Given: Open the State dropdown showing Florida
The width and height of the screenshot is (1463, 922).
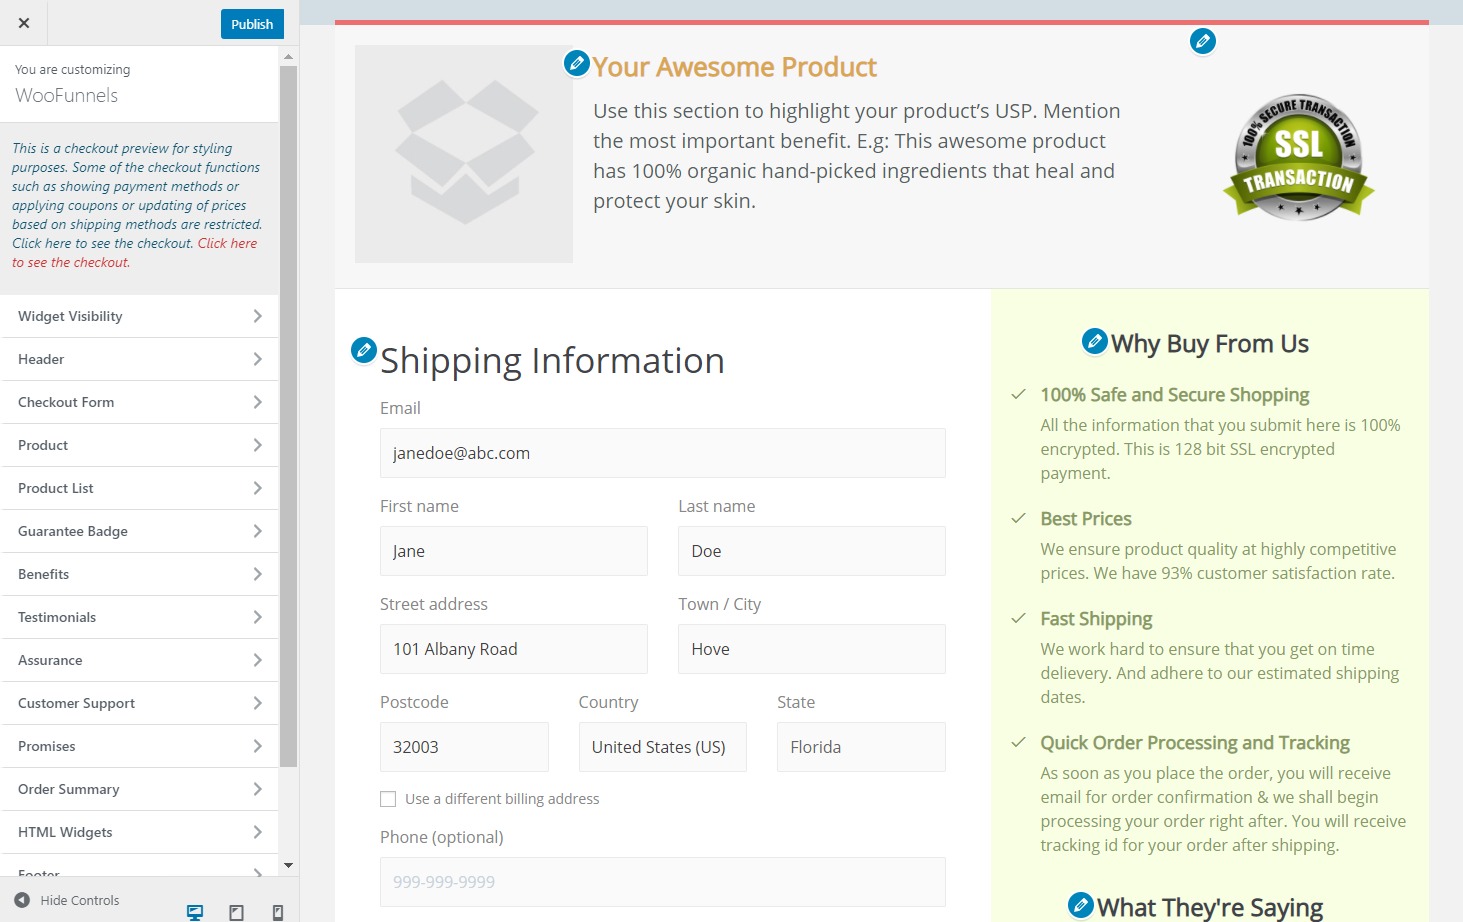Looking at the screenshot, I should point(860,747).
